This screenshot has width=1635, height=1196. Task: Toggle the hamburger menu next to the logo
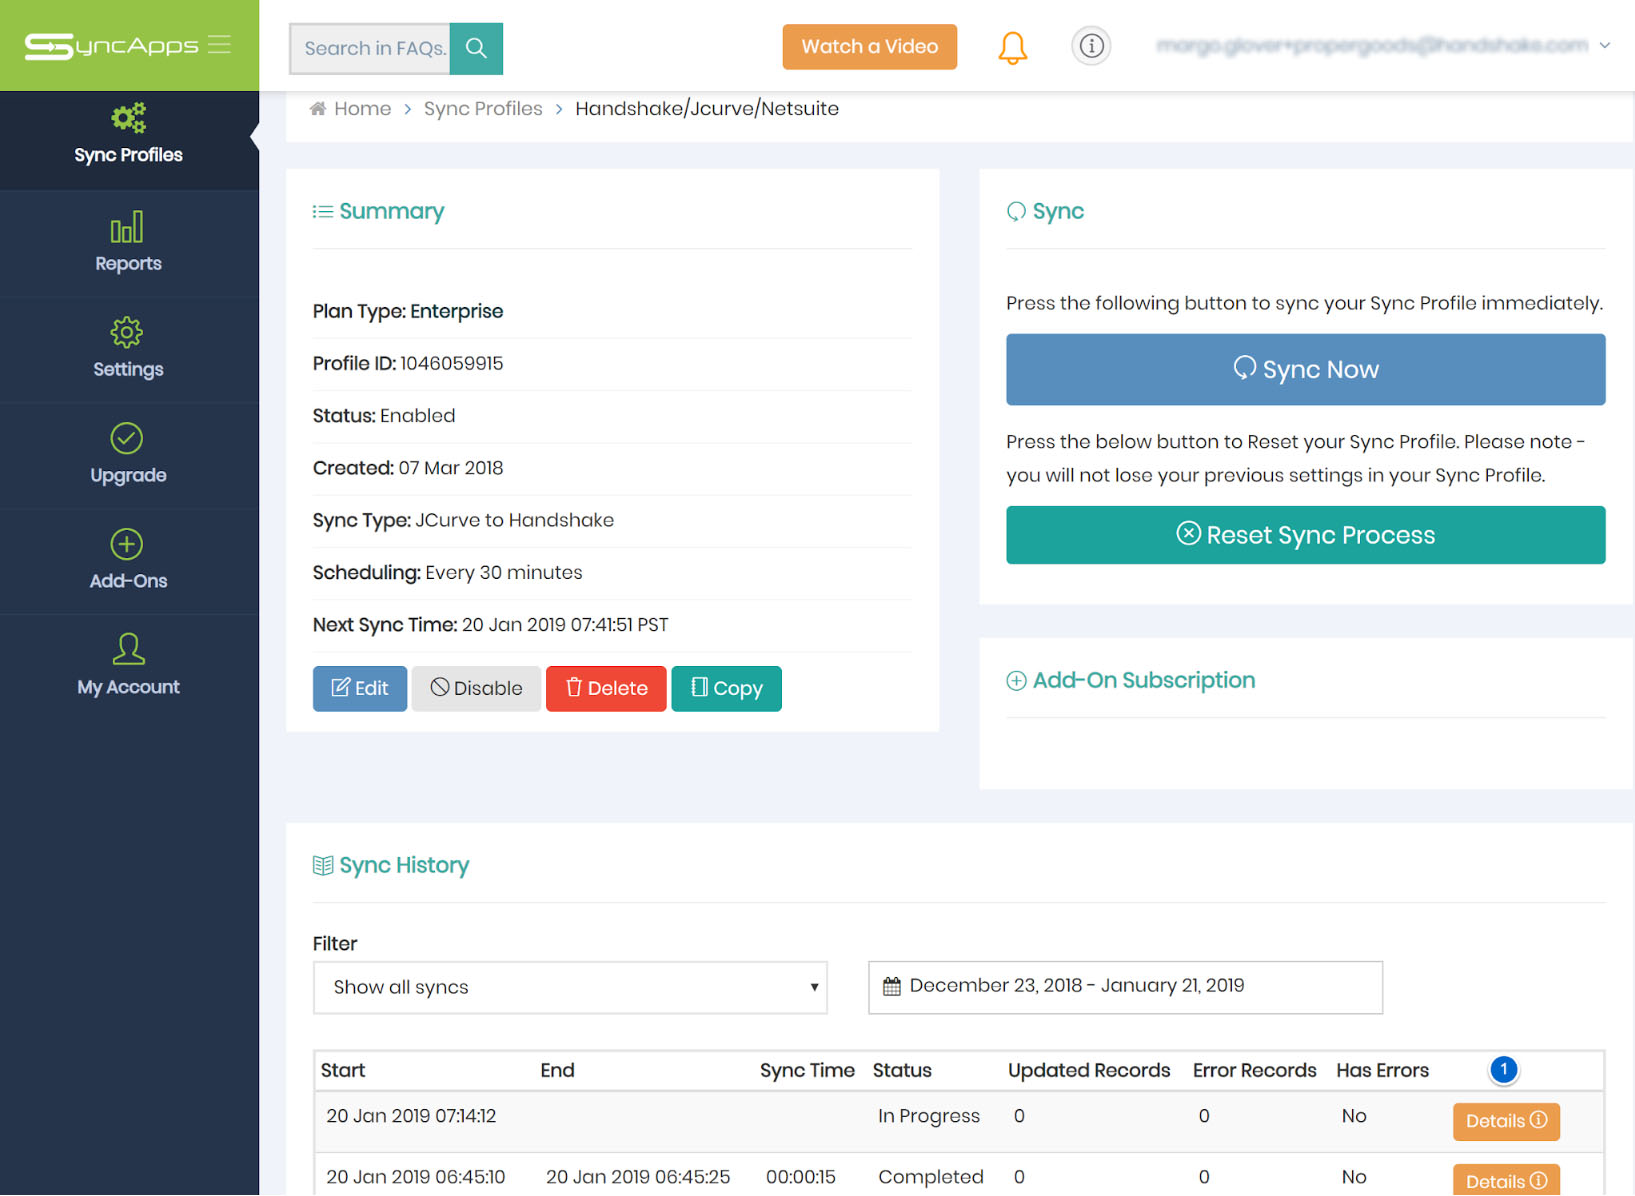[x=220, y=45]
